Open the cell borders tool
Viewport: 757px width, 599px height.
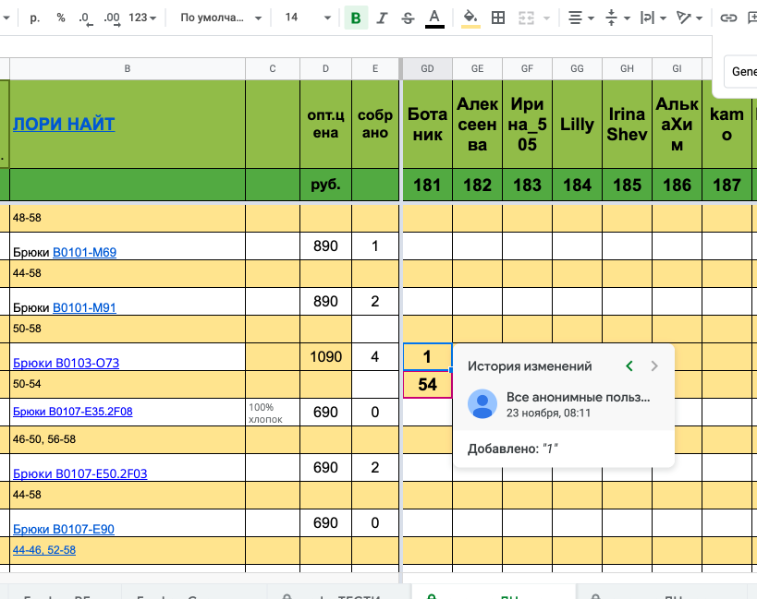[498, 18]
